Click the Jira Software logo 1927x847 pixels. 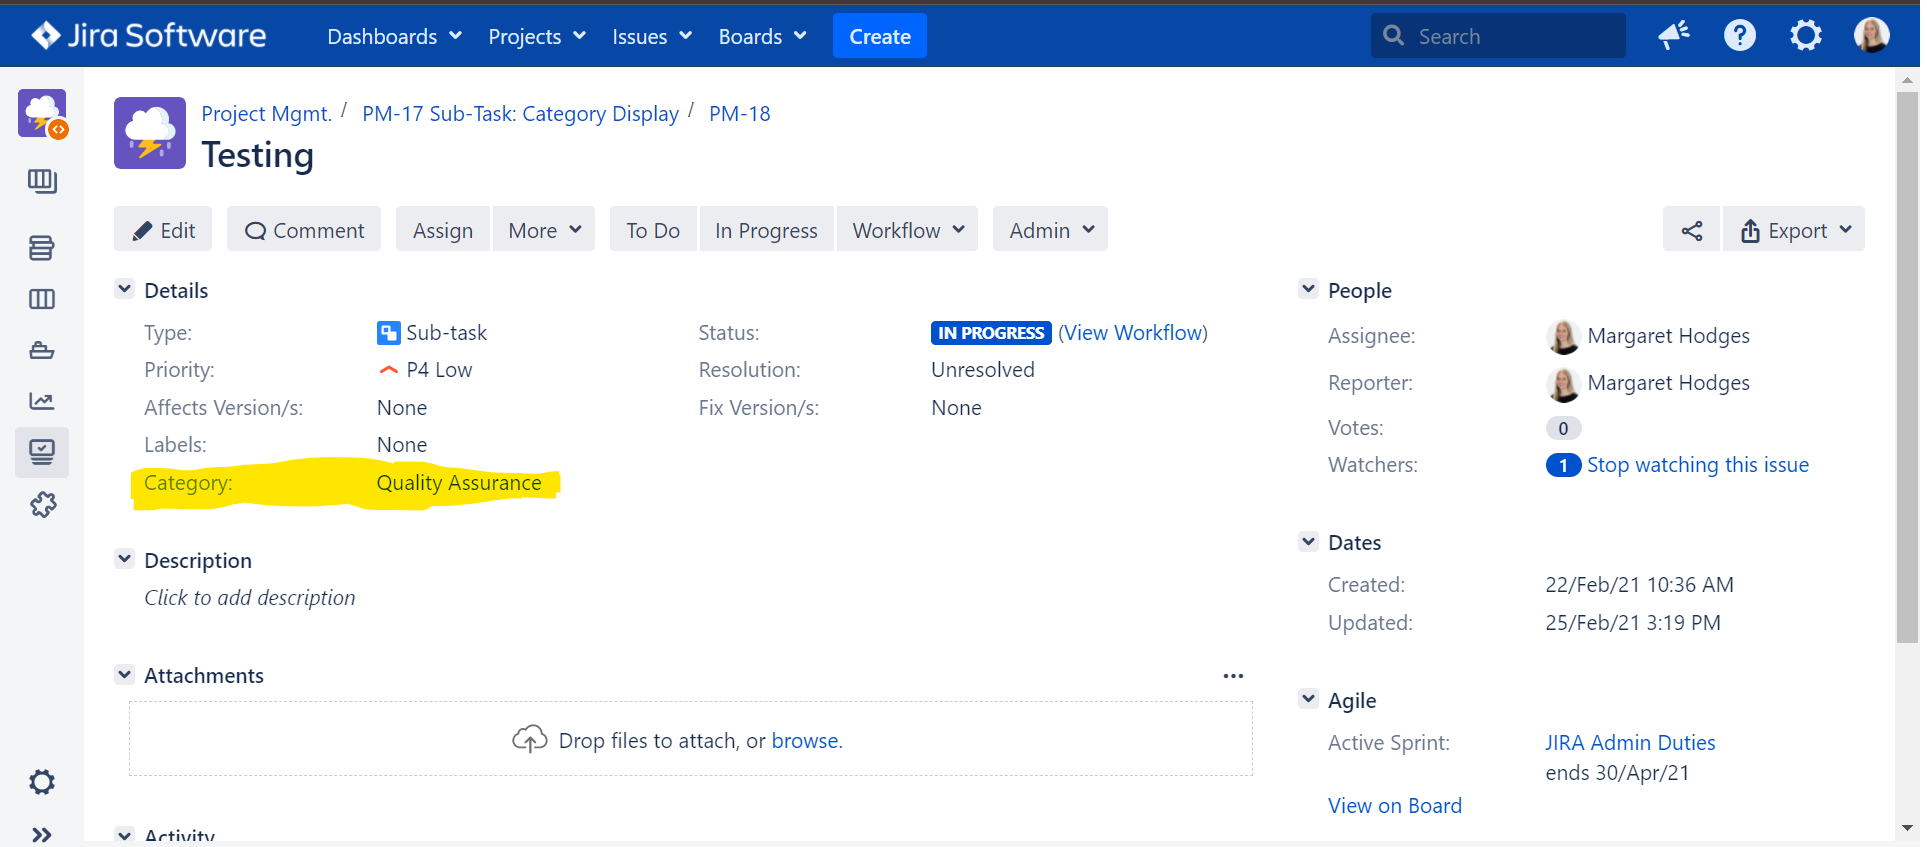149,36
